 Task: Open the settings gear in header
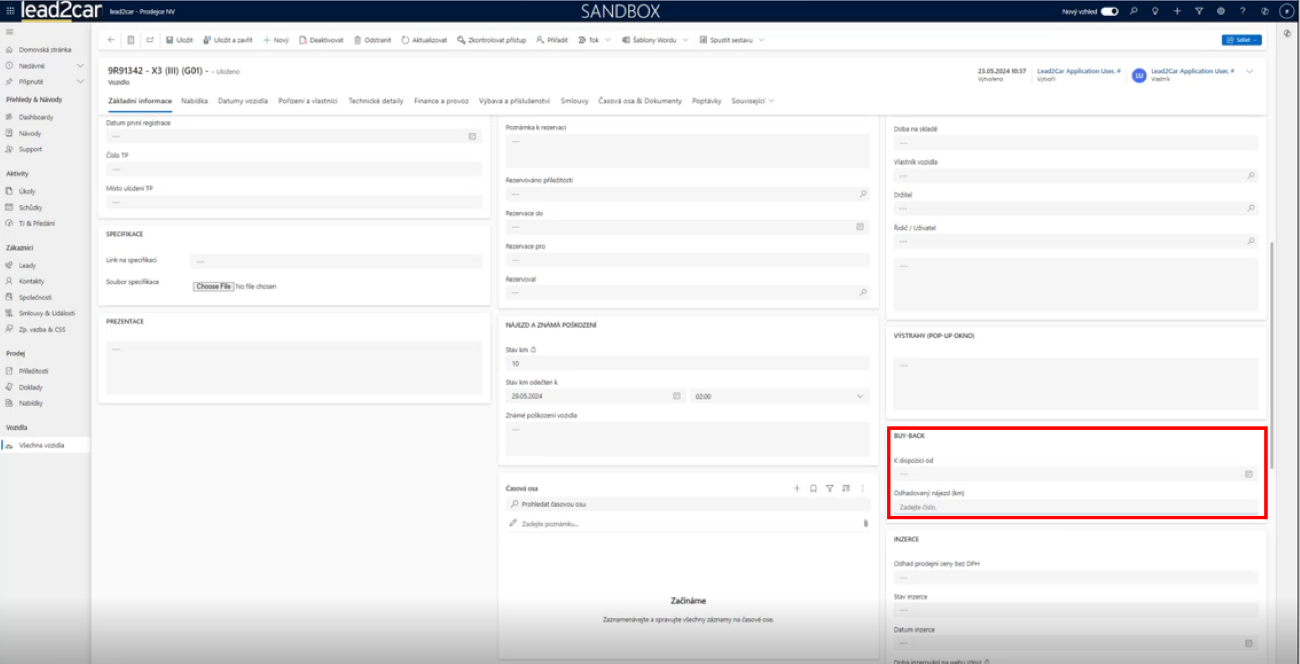(1220, 11)
